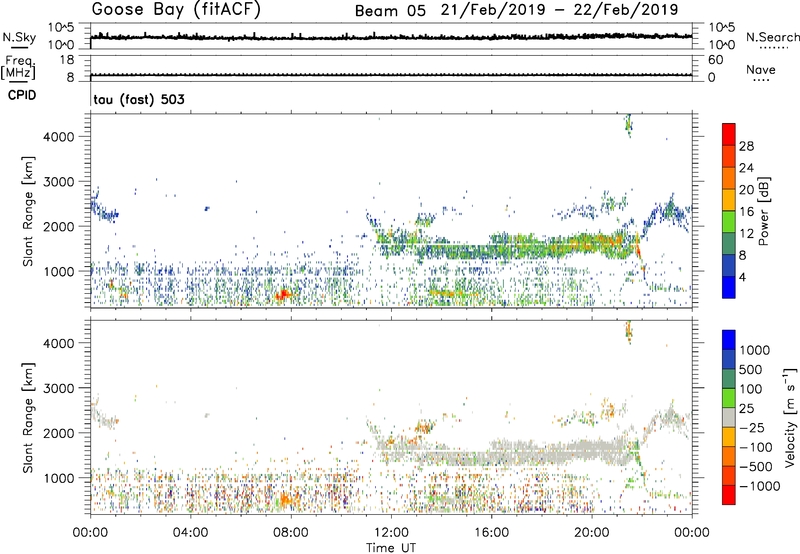Click the red segment of the Power colorbar
Image resolution: width=800 pixels, height=554 pixels.
[x=729, y=134]
